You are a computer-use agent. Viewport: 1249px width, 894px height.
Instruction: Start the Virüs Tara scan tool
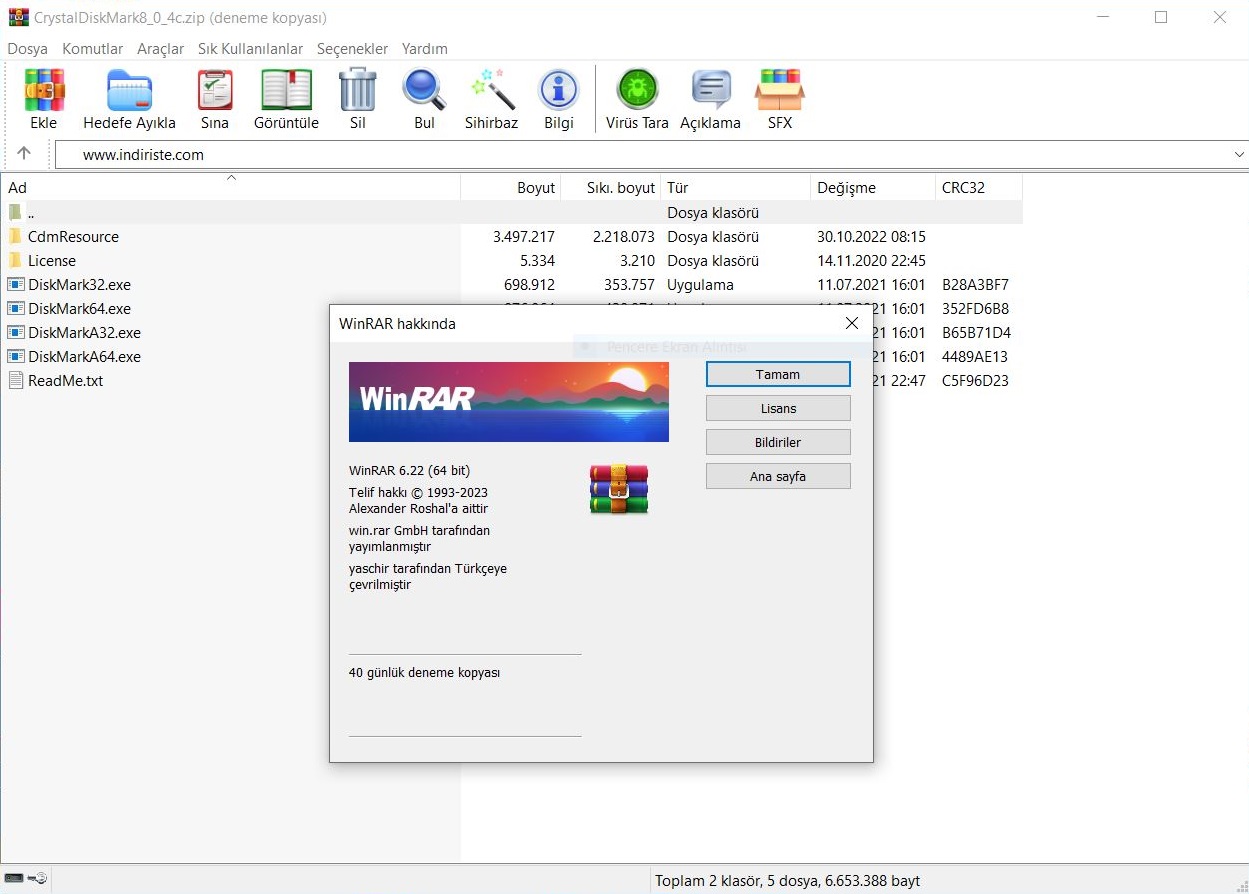637,90
